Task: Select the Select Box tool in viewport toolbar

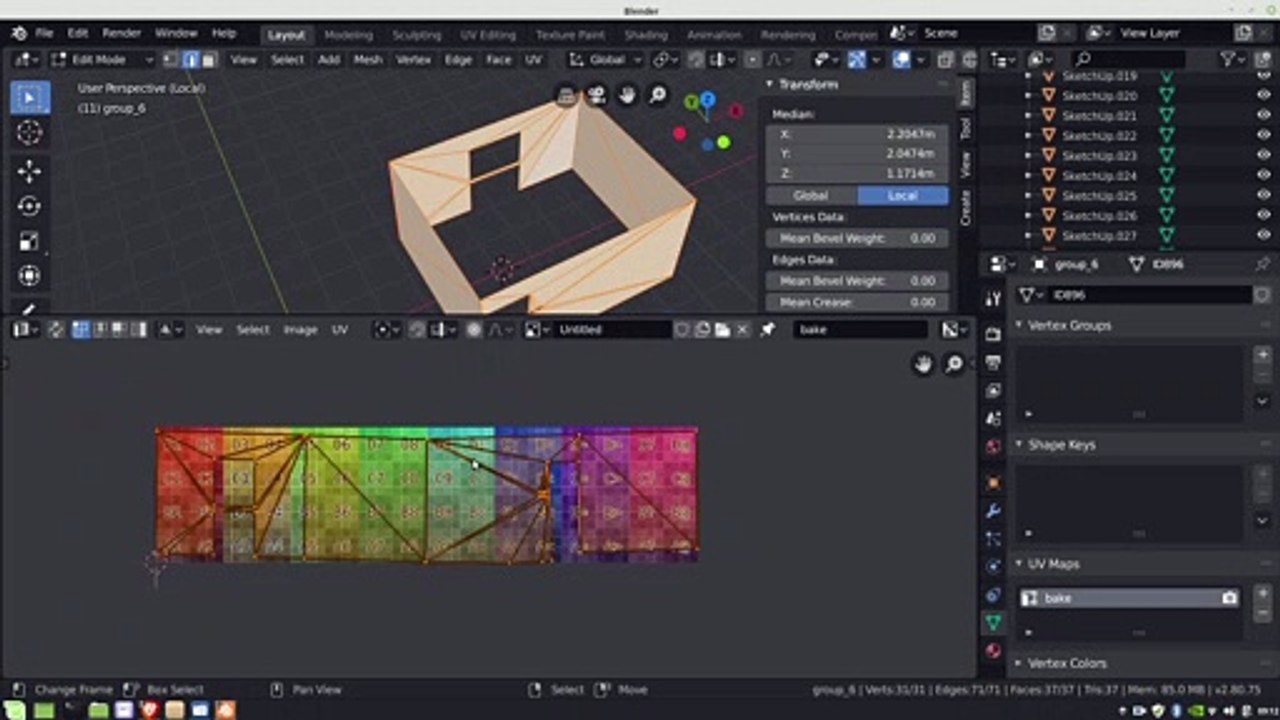Action: click(30, 97)
